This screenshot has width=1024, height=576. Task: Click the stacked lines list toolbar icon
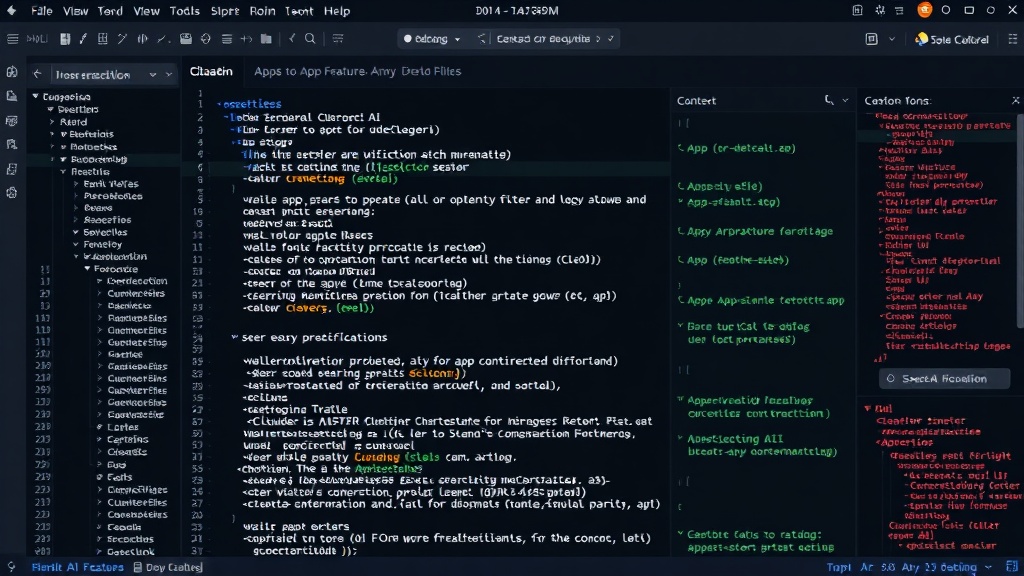coord(227,39)
